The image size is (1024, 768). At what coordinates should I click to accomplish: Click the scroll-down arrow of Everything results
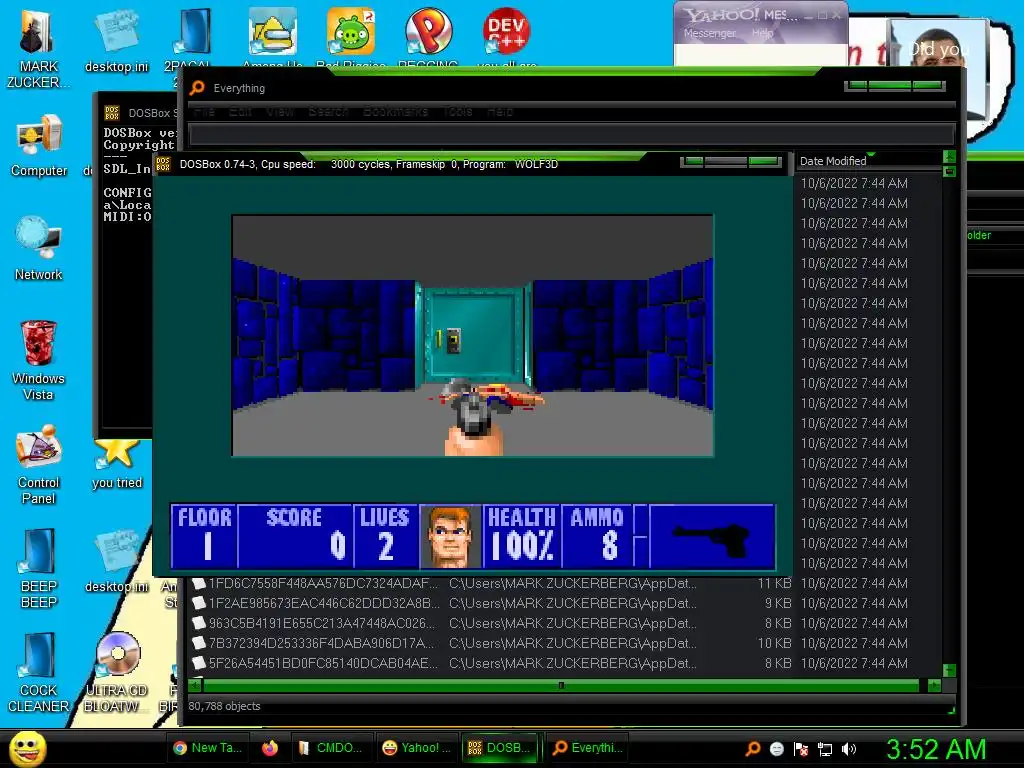[950, 670]
